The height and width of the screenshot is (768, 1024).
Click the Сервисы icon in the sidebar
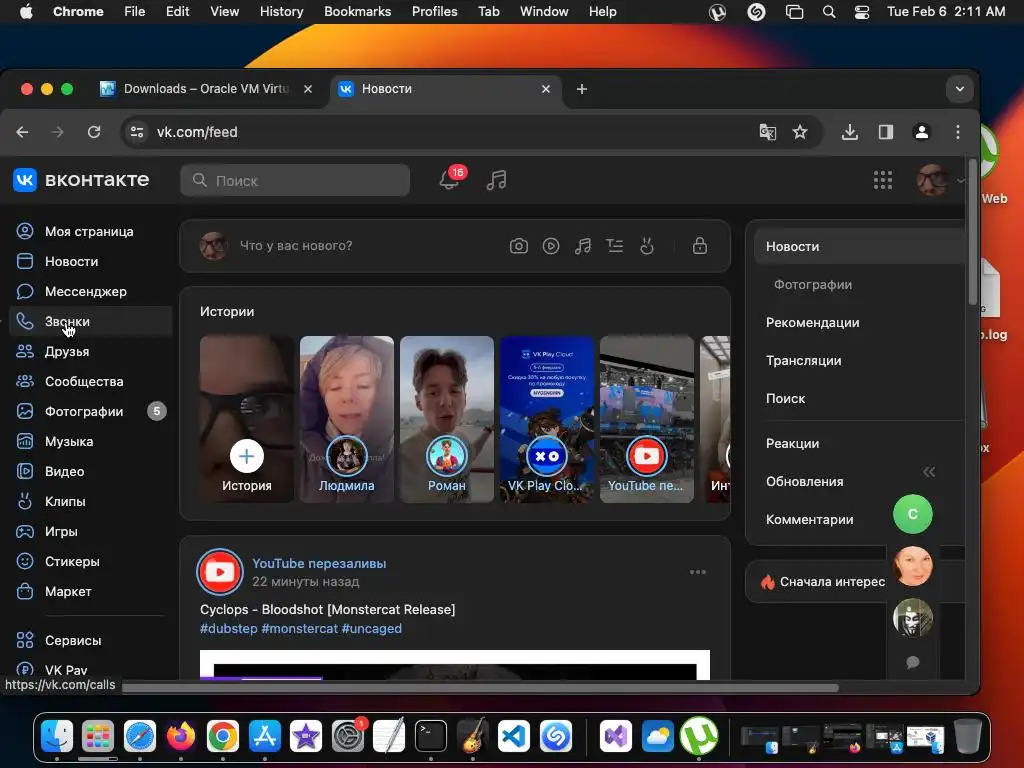[25, 641]
